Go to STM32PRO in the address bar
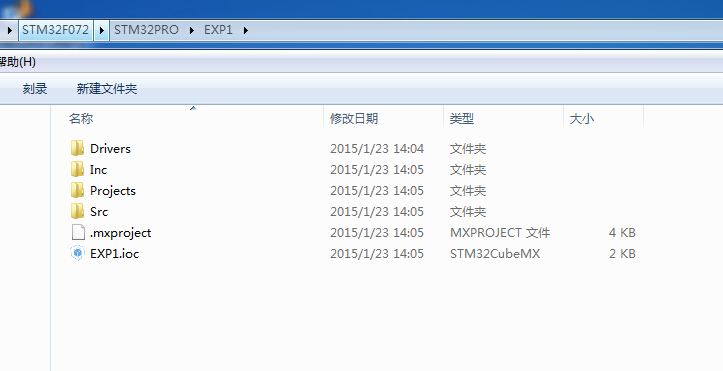This screenshot has height=371, width=723. point(146,30)
